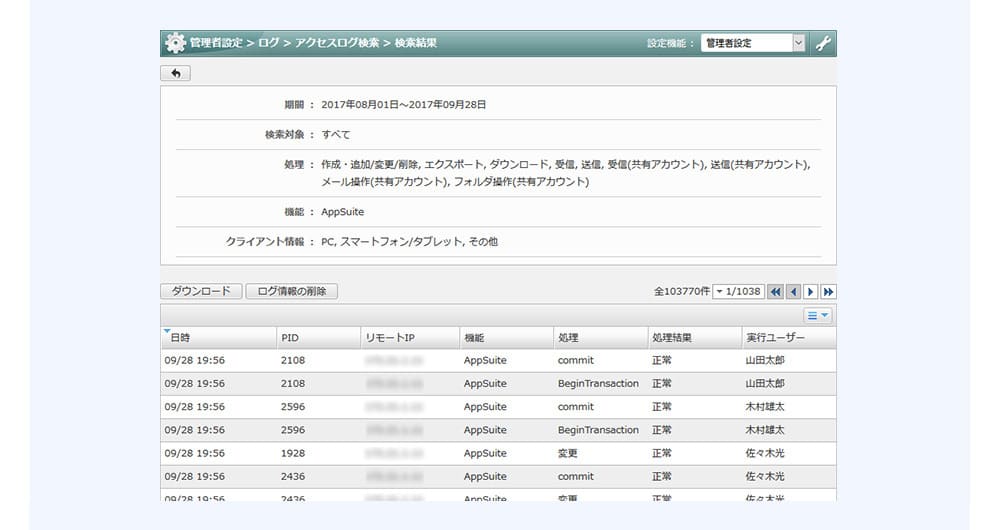Select the first commit log row
The width and height of the screenshot is (1000, 530).
[498, 360]
